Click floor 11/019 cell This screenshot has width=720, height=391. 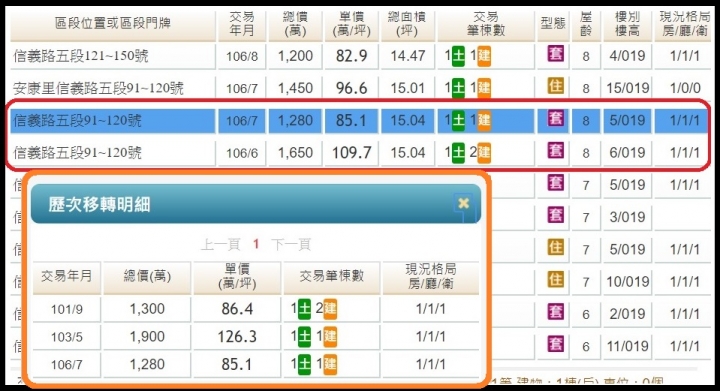pyautogui.click(x=627, y=346)
